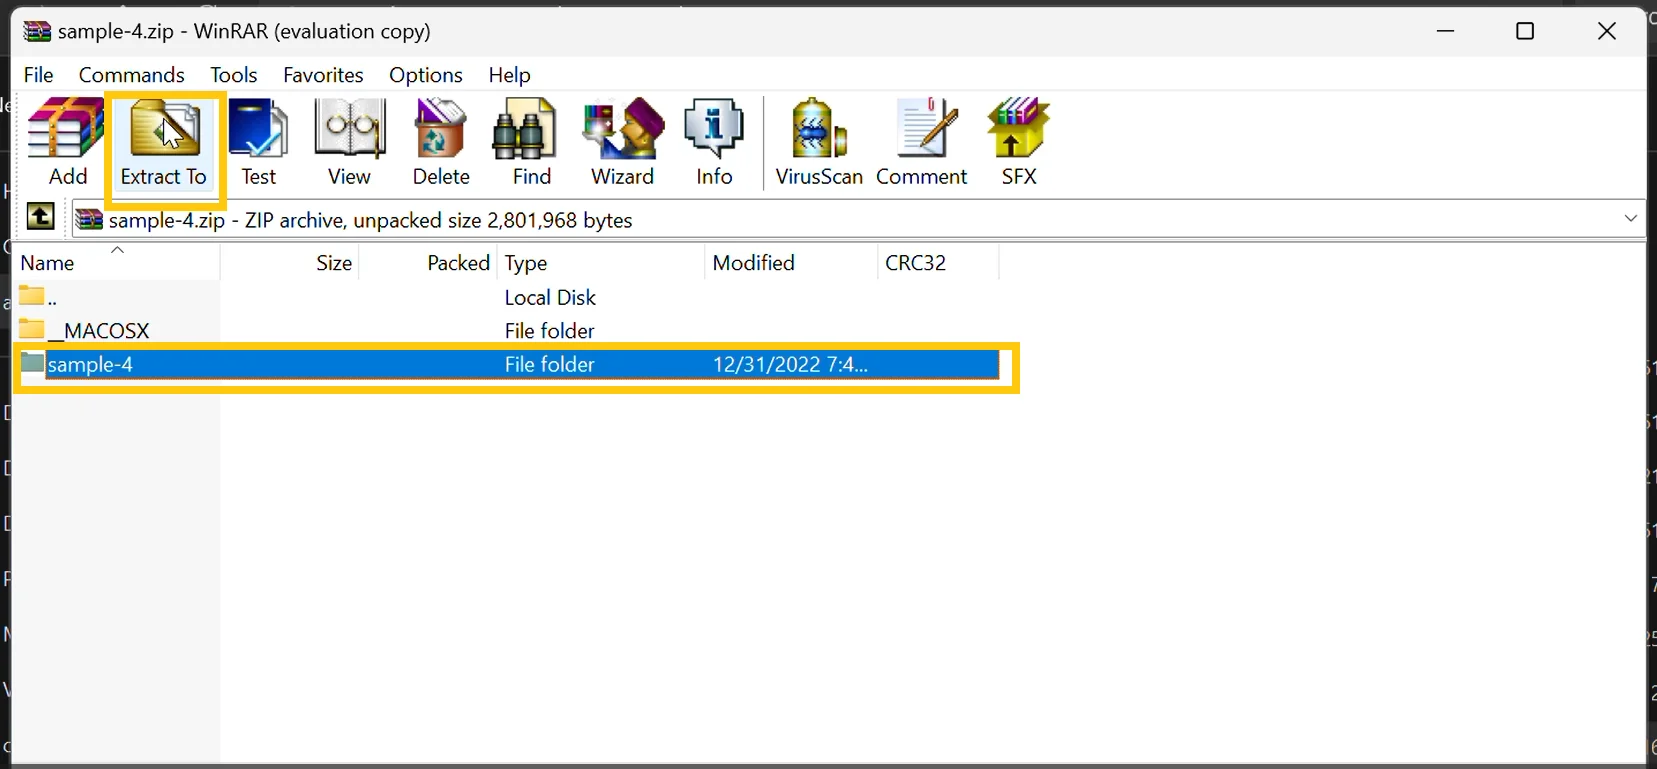Click the __MACOSX 'File folder' type cell
Viewport: 1657px width, 769px height.
click(549, 330)
